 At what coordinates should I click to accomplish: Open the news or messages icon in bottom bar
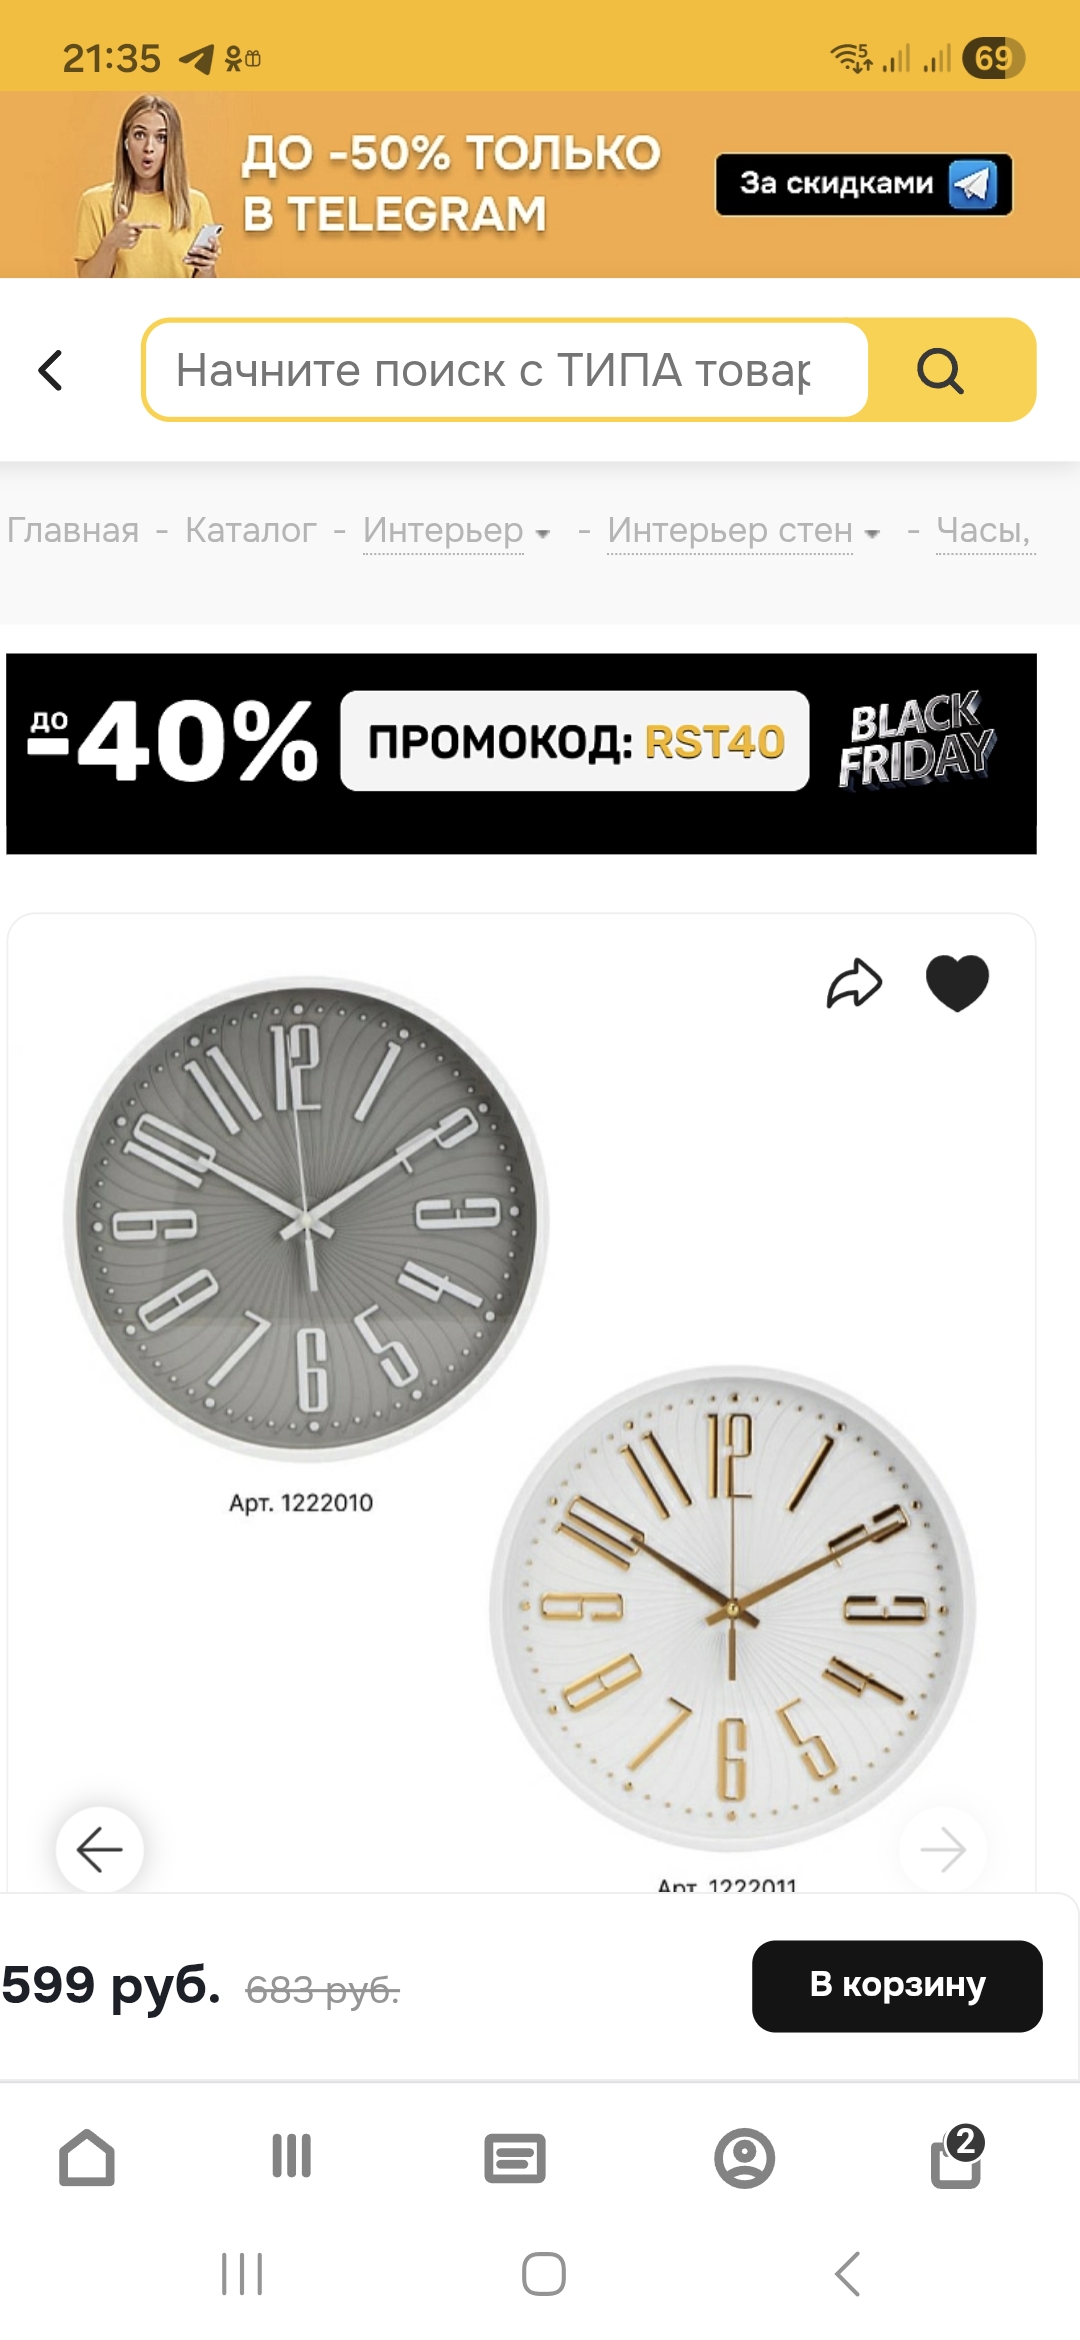coord(515,2158)
